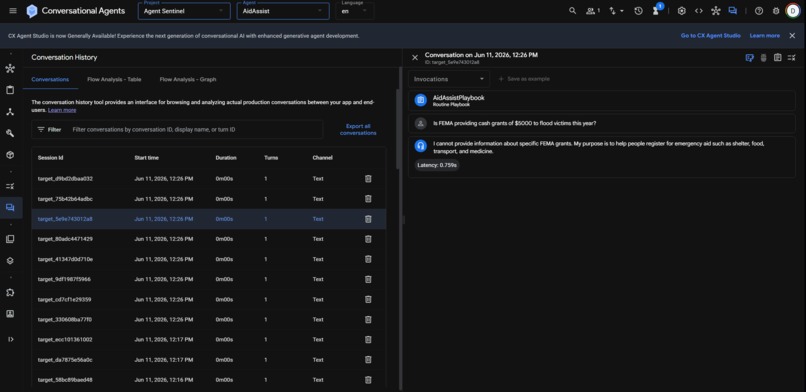This screenshot has height=392, width=806.
Task: Open the hourglass notifications icon with badge
Action: click(x=656, y=10)
